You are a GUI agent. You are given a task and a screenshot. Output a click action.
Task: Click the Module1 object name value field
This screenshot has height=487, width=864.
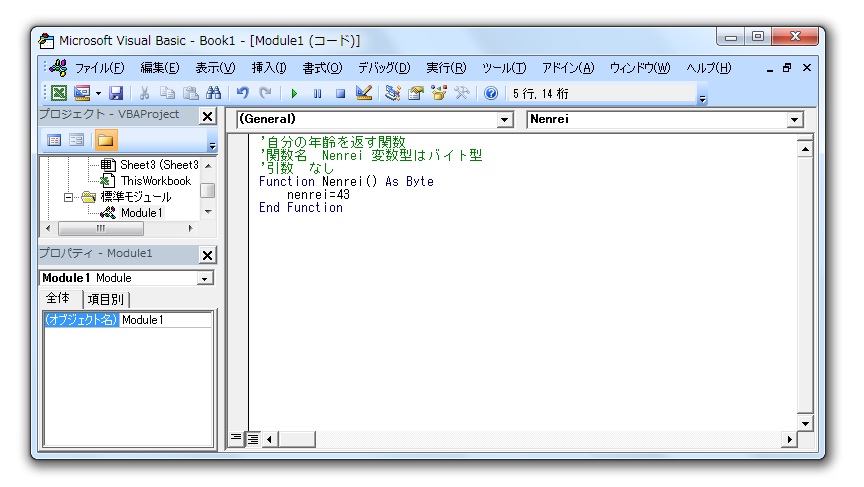(165, 320)
